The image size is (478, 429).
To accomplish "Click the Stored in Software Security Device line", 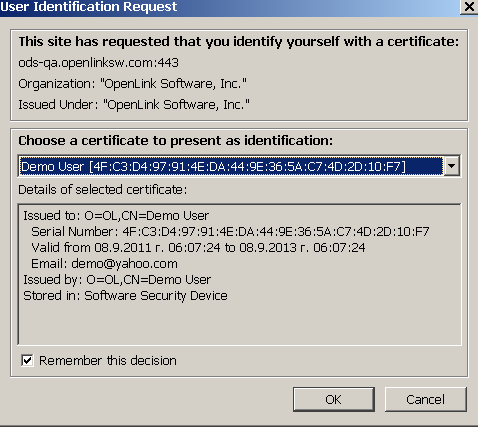I will click(x=125, y=296).
